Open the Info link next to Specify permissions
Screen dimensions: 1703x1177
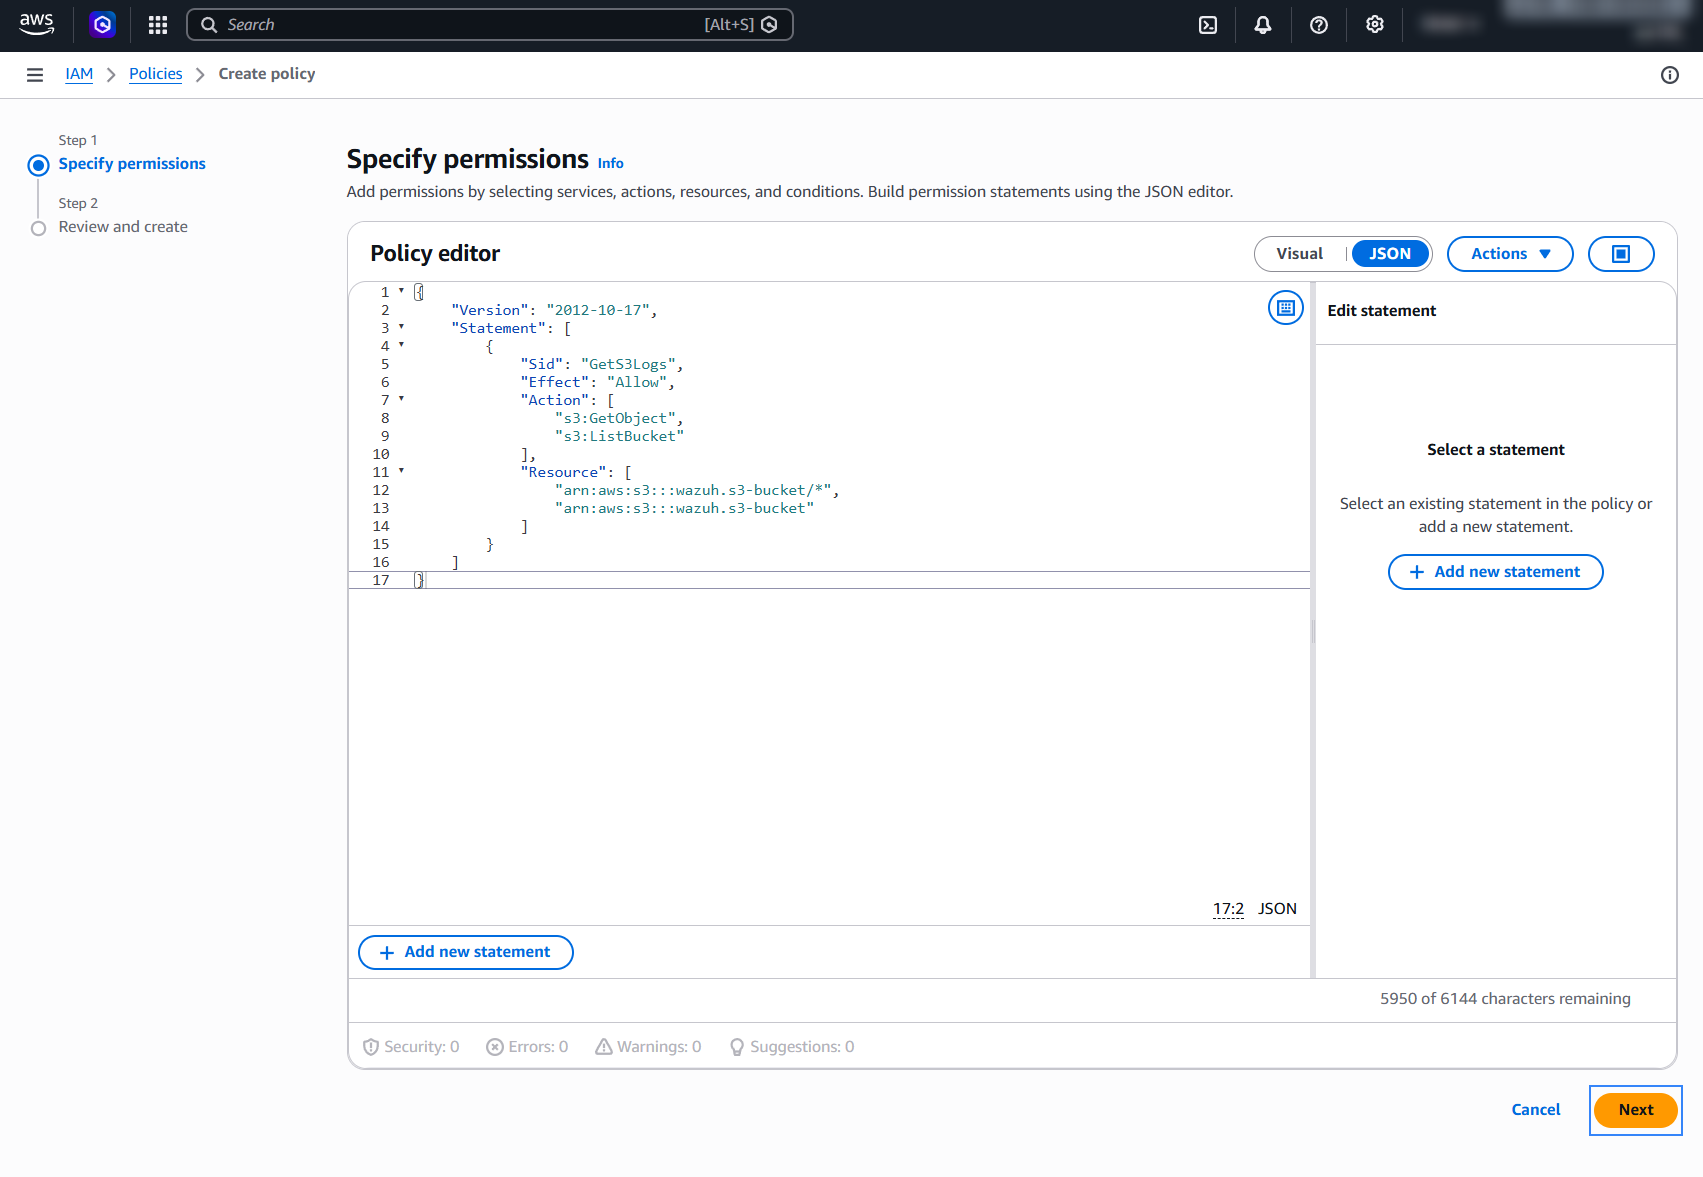pos(610,163)
